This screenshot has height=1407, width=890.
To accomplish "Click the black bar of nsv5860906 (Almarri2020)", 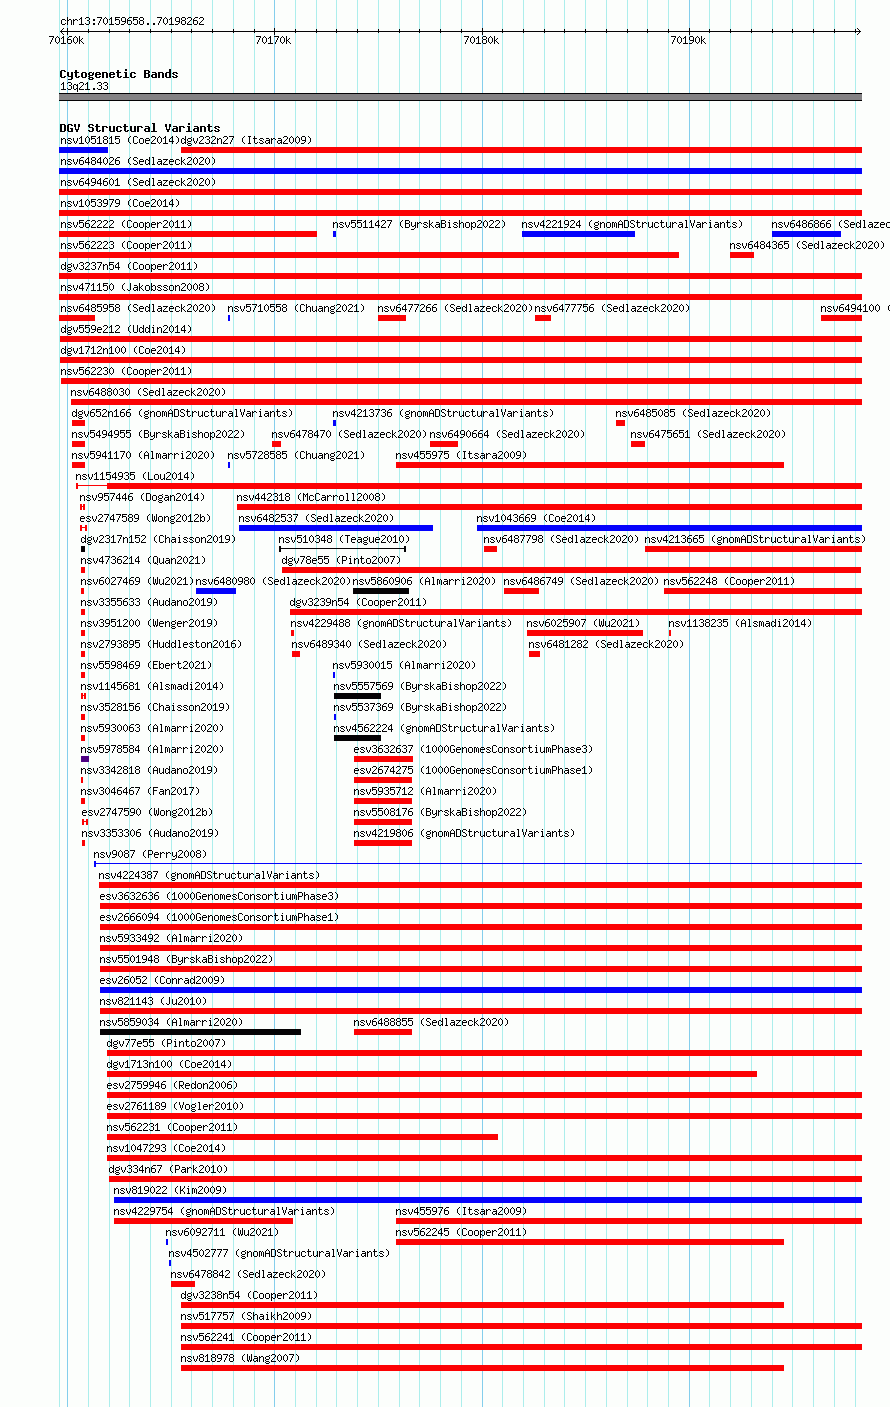I will pyautogui.click(x=381, y=591).
